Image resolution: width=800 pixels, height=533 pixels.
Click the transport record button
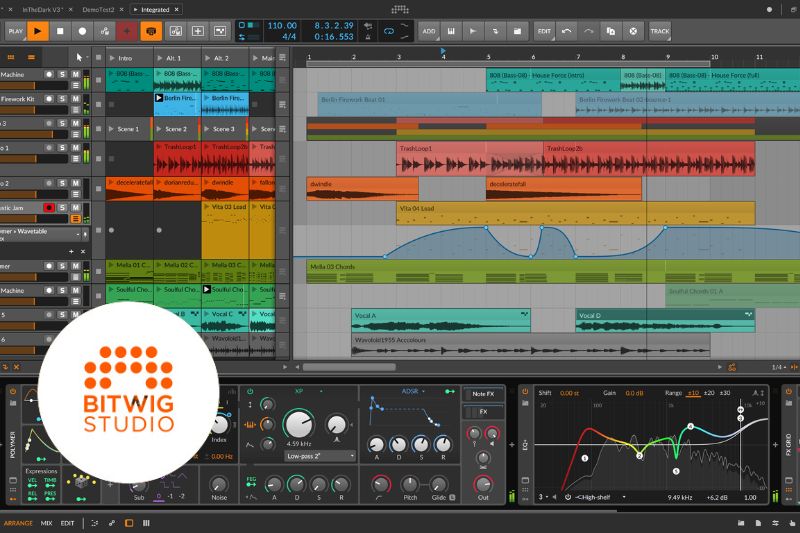tap(82, 31)
